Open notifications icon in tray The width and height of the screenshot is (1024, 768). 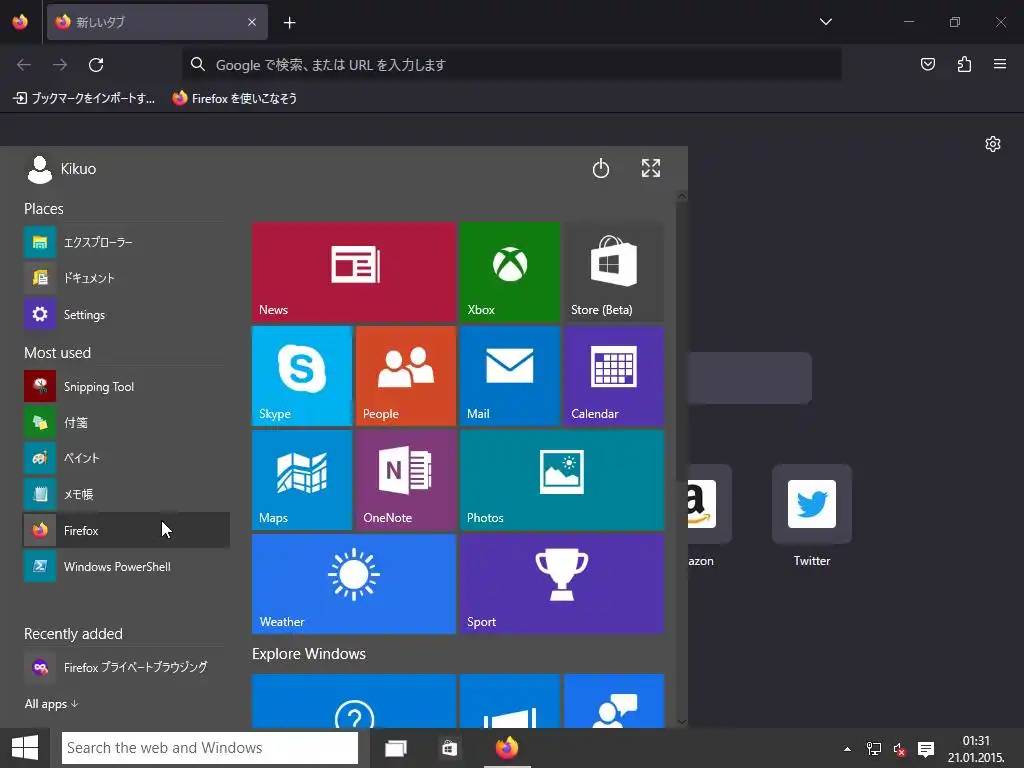pos(926,749)
